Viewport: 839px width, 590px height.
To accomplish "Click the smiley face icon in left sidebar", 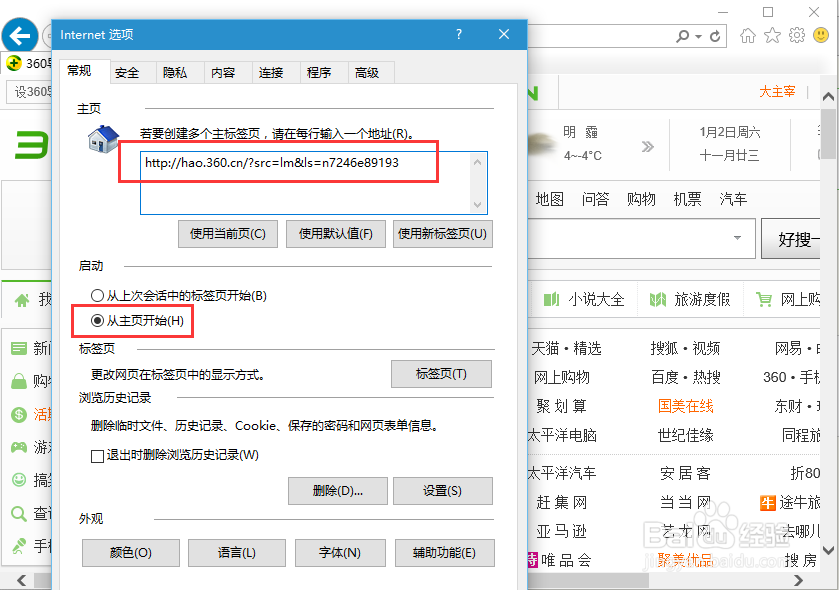I will tap(19, 480).
